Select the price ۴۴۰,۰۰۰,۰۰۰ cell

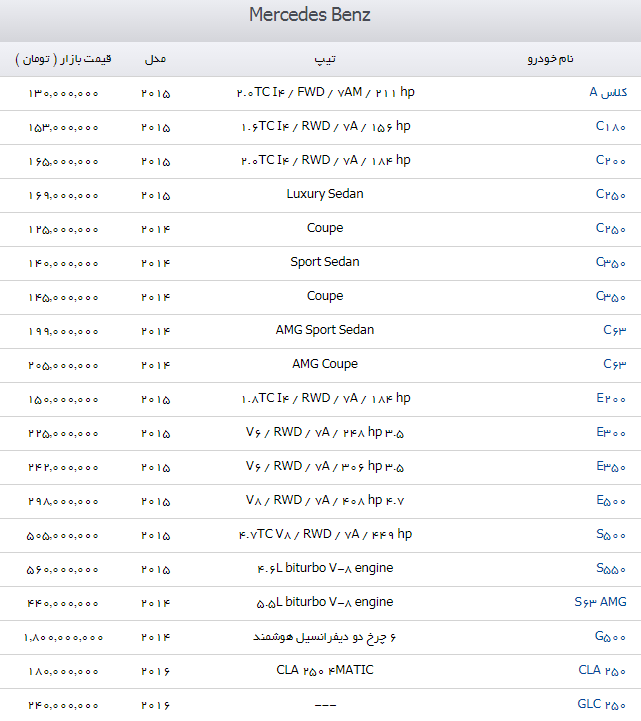[63, 603]
